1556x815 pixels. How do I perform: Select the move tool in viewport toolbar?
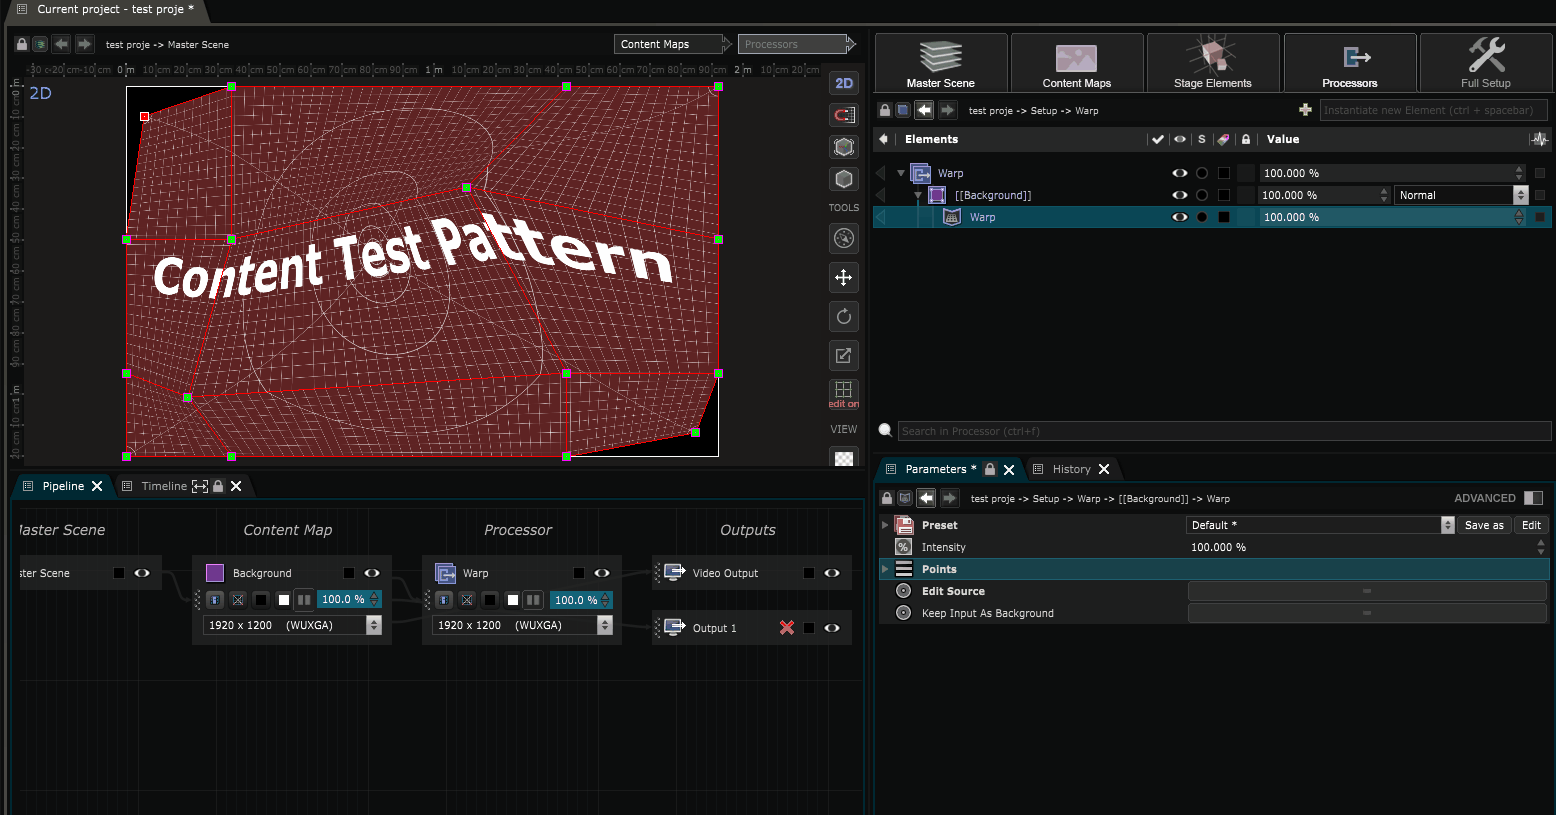844,278
